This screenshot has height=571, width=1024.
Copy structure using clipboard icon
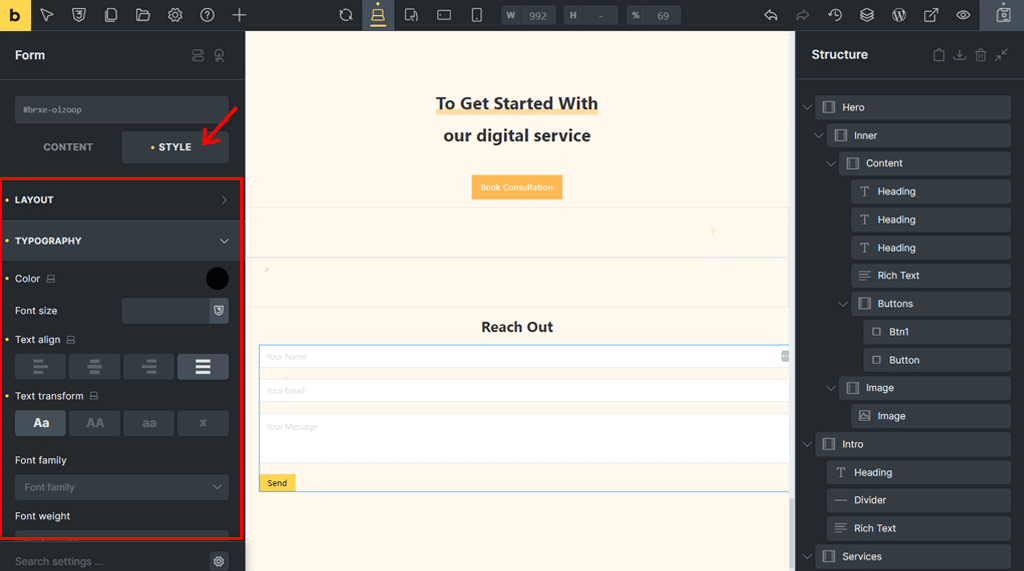click(x=938, y=55)
